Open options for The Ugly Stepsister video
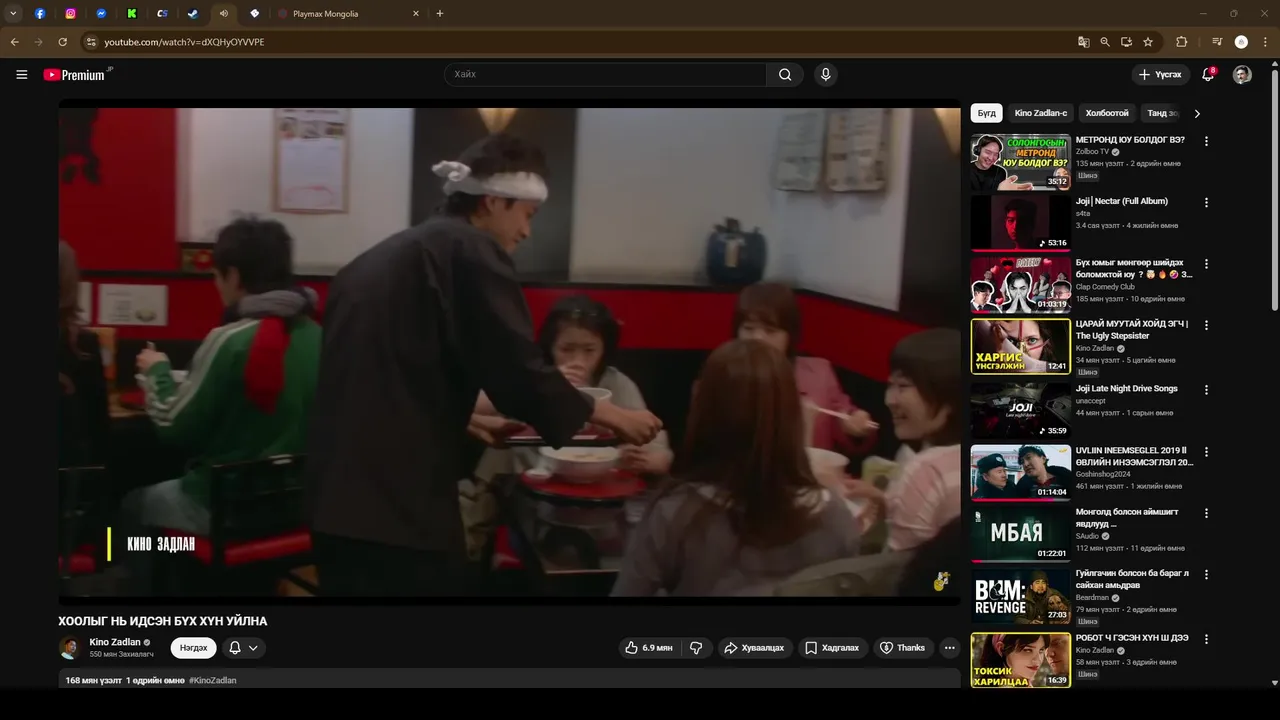The height and width of the screenshot is (720, 1280). 1206,325
